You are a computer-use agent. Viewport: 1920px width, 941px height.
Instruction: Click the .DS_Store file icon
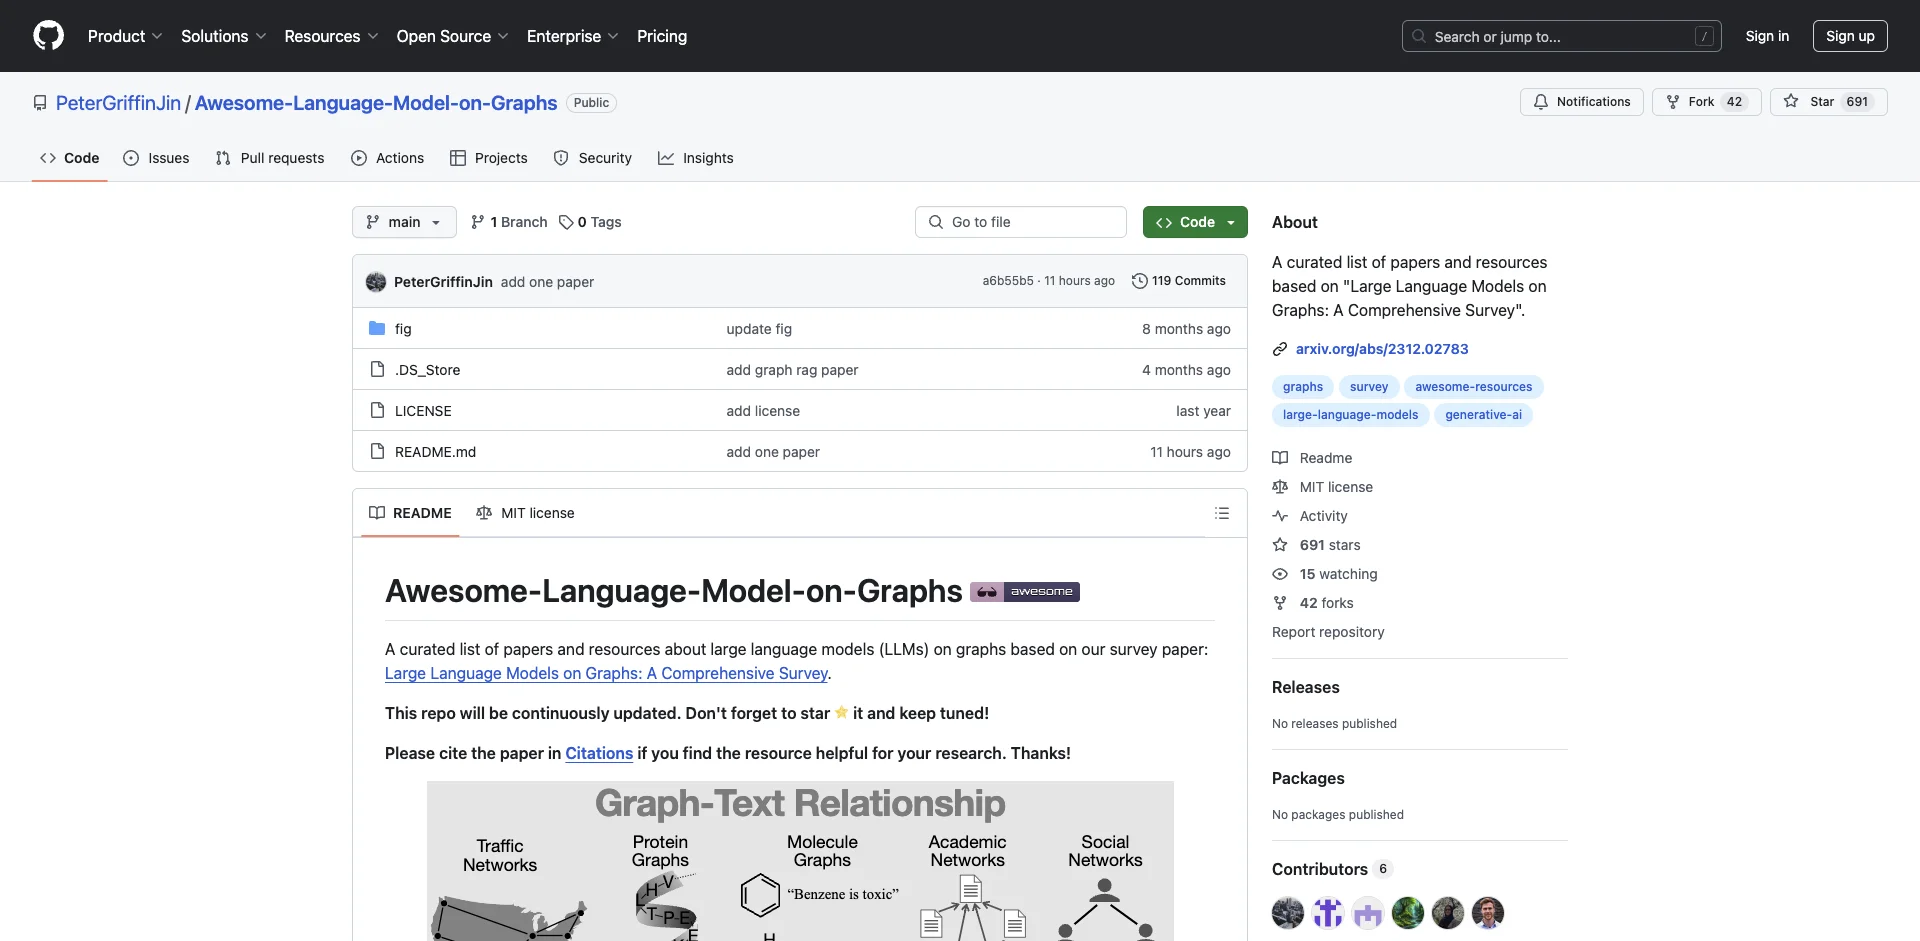point(377,370)
